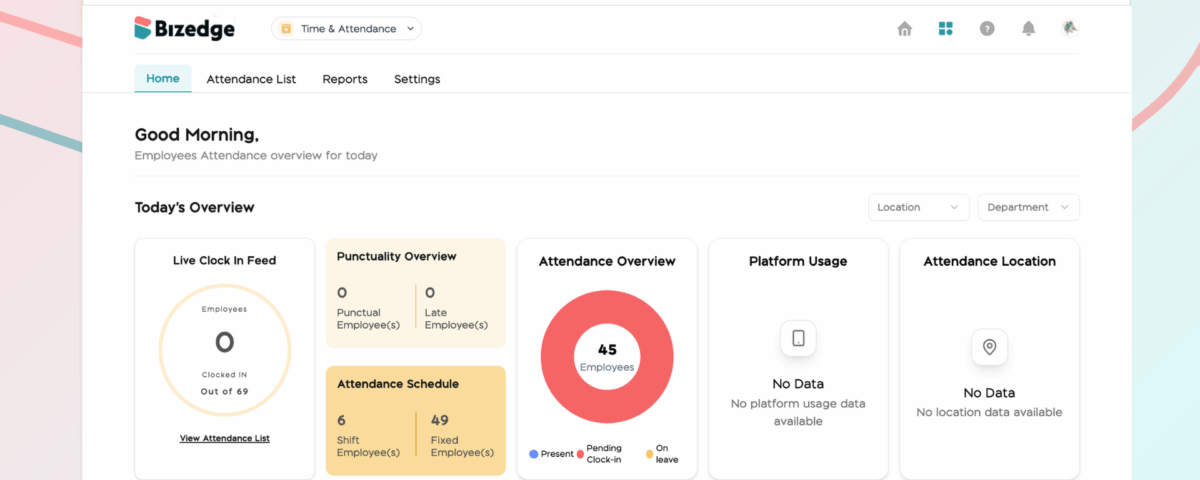The width and height of the screenshot is (1200, 480).
Task: Click the 6 Shift Employee(s) value
Action: (x=341, y=420)
